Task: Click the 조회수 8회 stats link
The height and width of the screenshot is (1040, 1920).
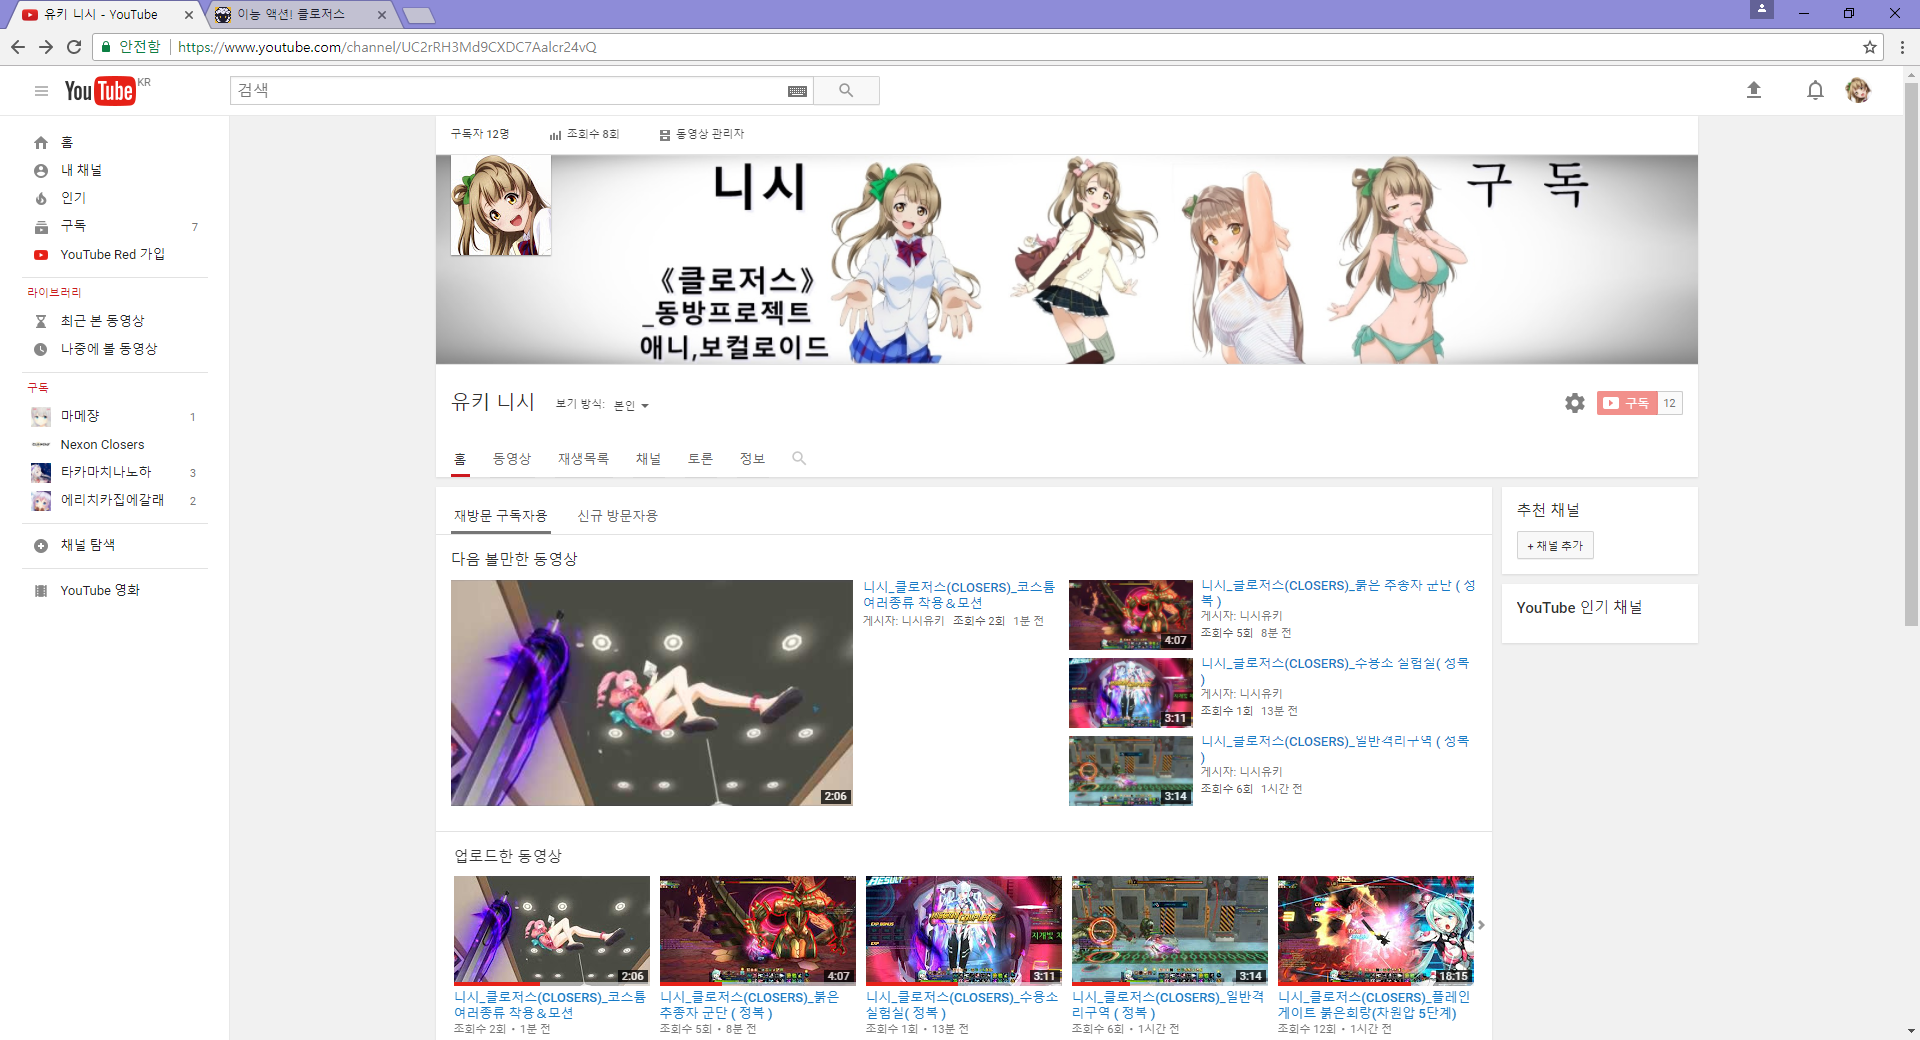Action: pos(584,134)
